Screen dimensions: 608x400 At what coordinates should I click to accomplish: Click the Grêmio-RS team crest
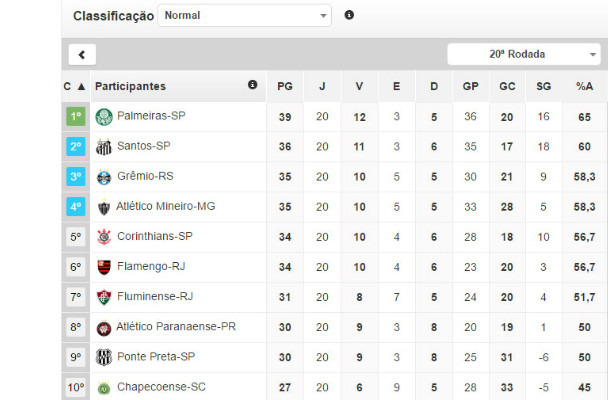click(104, 177)
